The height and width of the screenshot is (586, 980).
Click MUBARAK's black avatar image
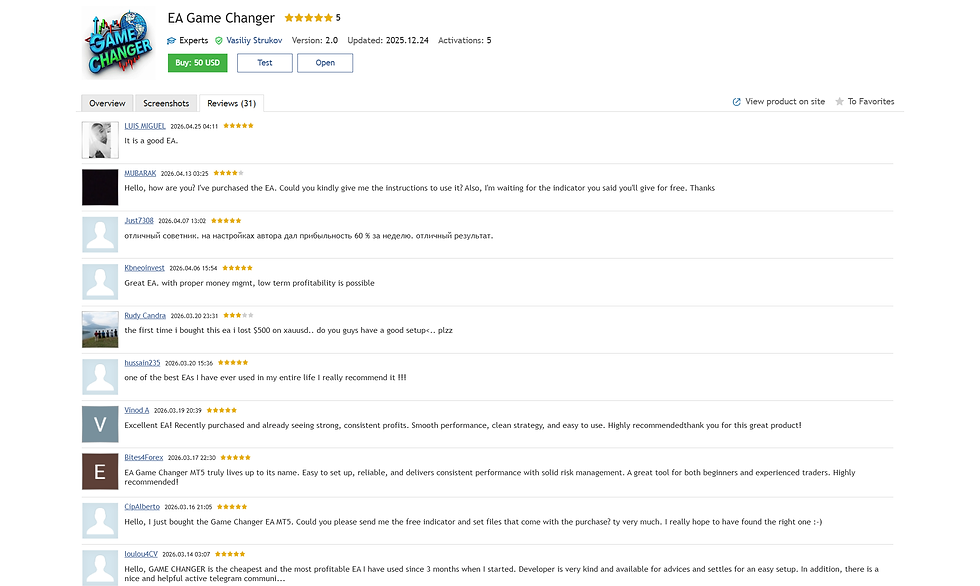coord(100,187)
